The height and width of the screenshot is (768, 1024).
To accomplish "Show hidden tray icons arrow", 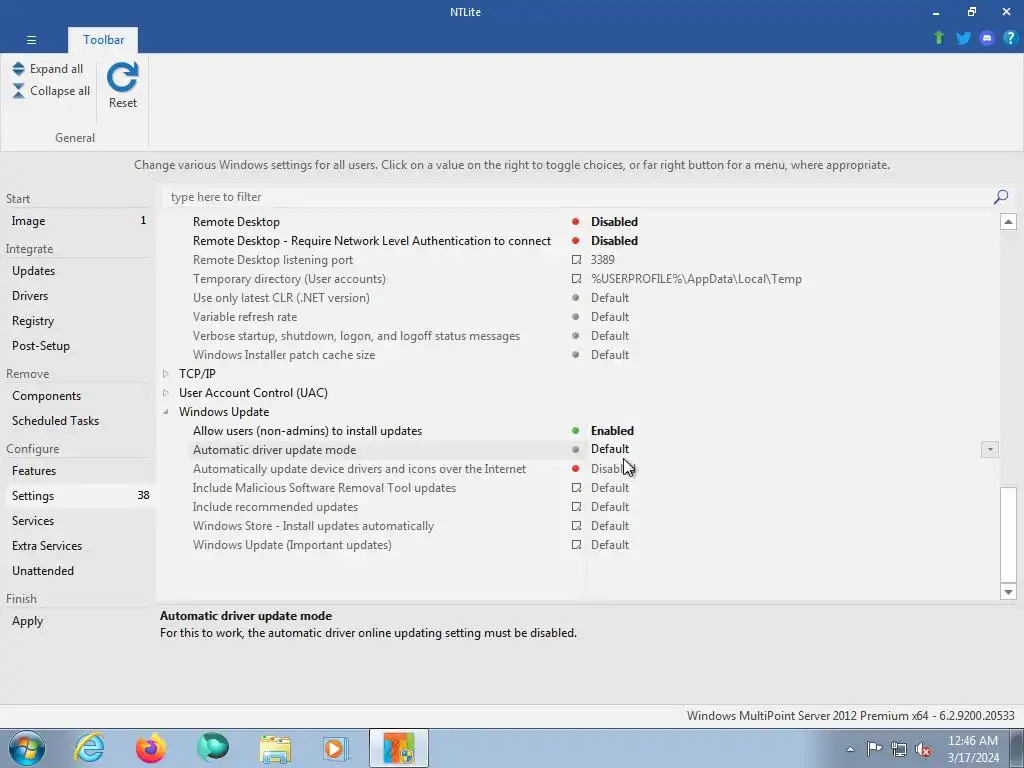I will [x=850, y=749].
